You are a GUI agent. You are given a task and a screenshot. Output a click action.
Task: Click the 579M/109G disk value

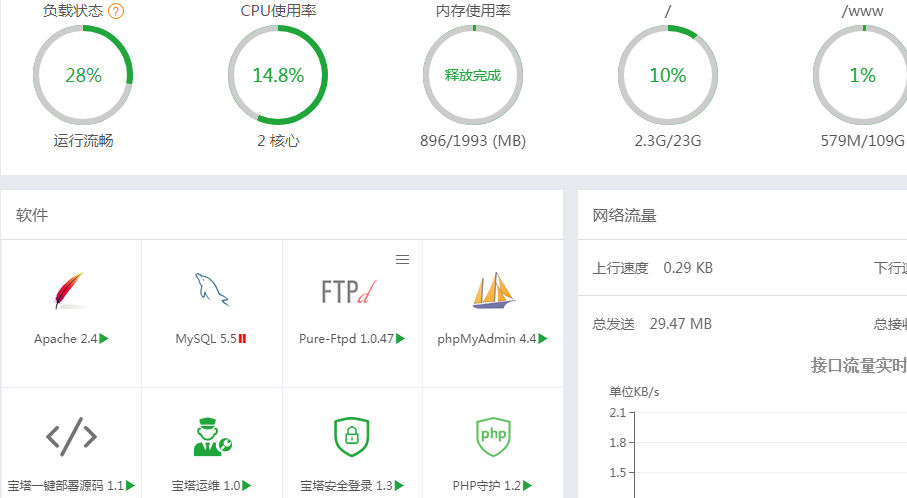(862, 141)
